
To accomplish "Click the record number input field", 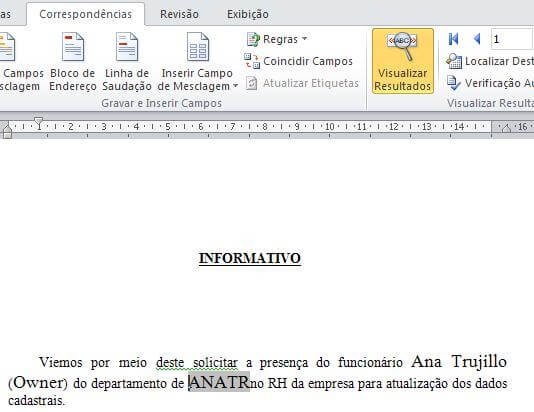I will coord(512,39).
